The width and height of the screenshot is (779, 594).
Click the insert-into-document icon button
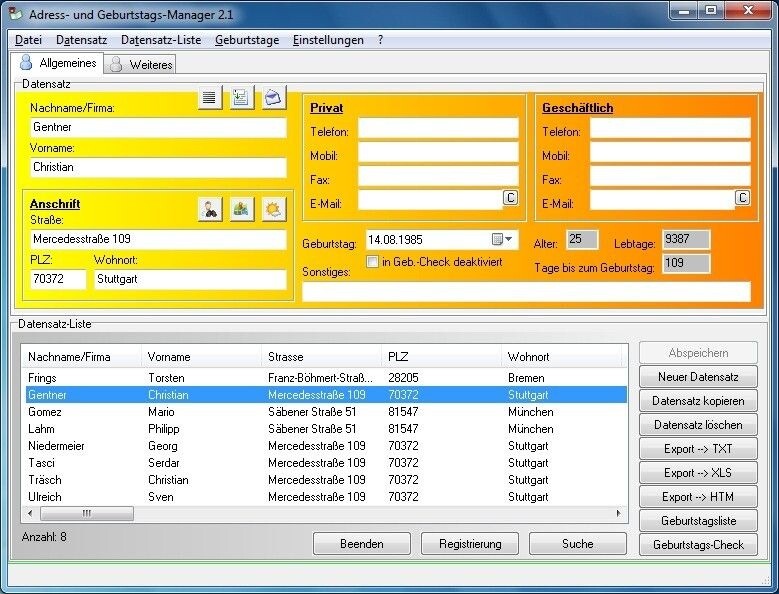click(x=241, y=97)
